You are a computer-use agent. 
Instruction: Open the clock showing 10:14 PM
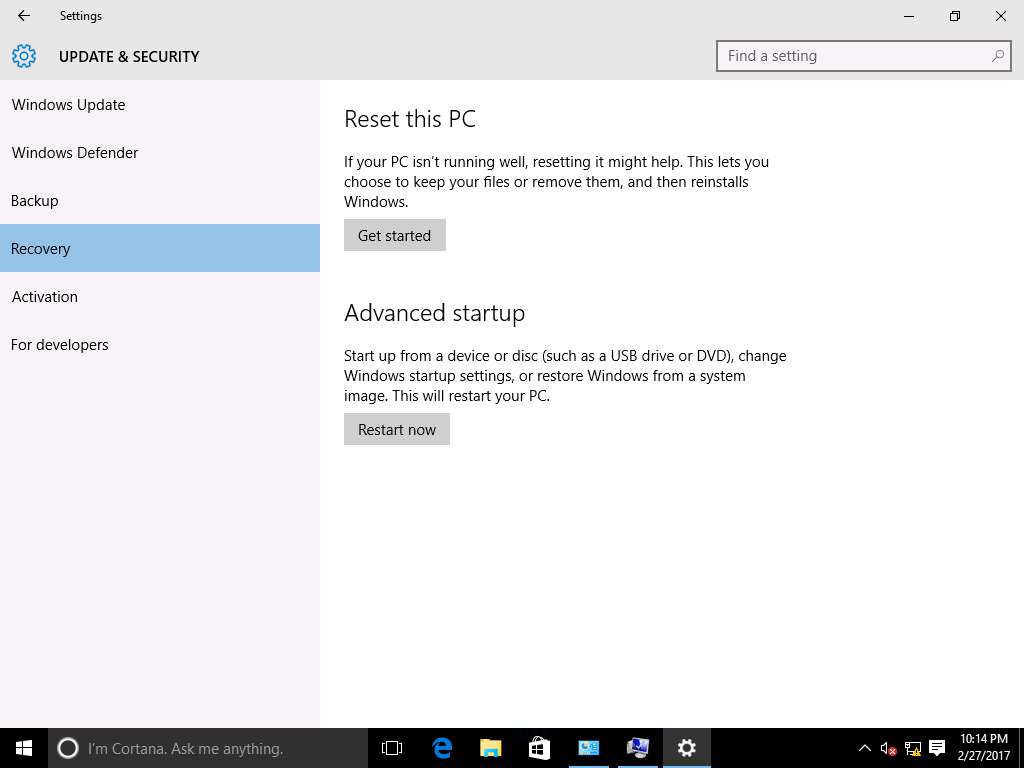click(x=984, y=748)
